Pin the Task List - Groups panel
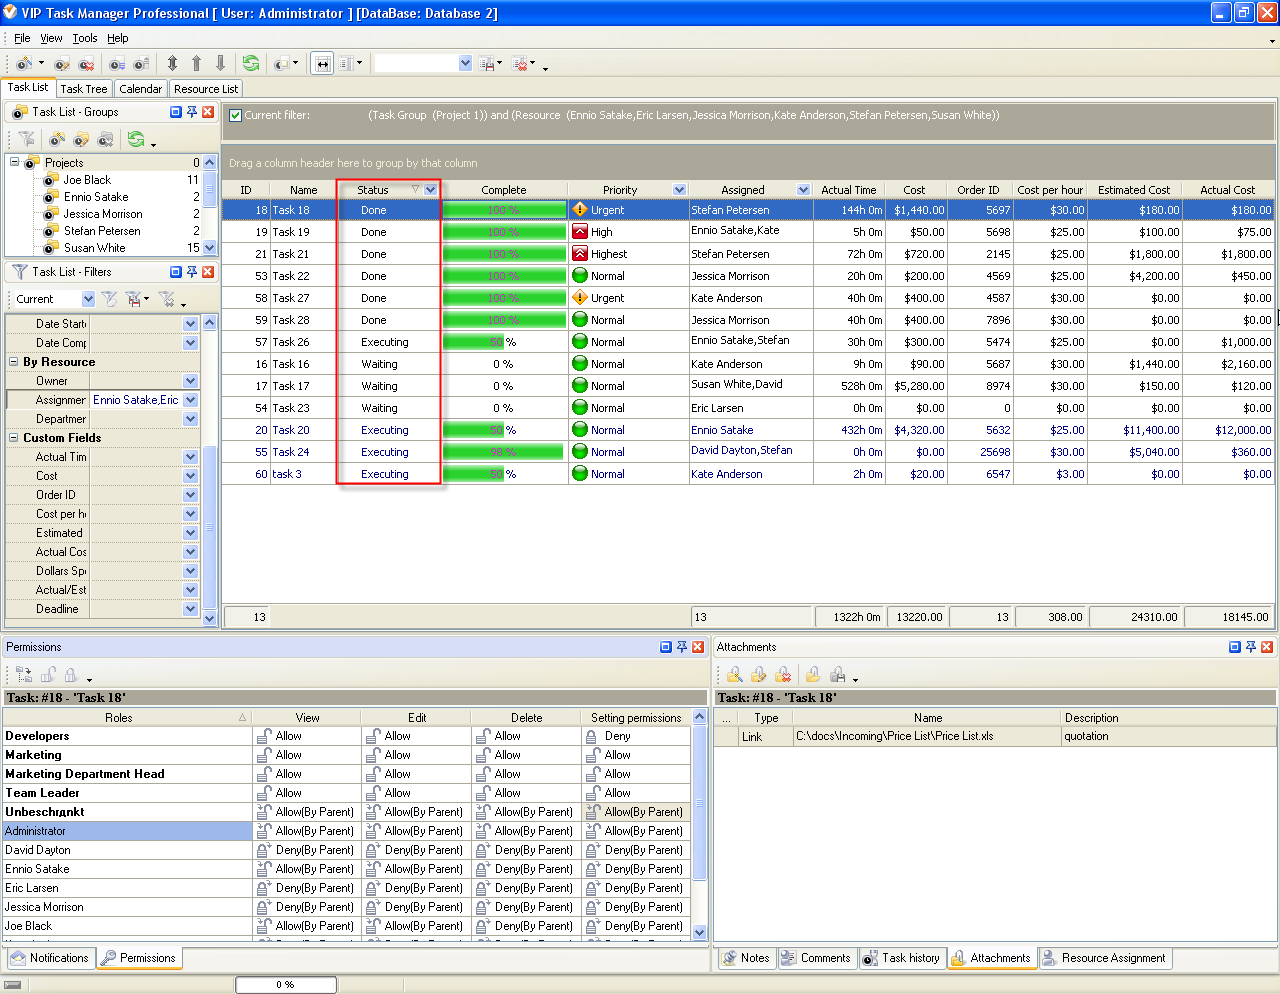Viewport: 1280px width, 994px height. tap(192, 112)
